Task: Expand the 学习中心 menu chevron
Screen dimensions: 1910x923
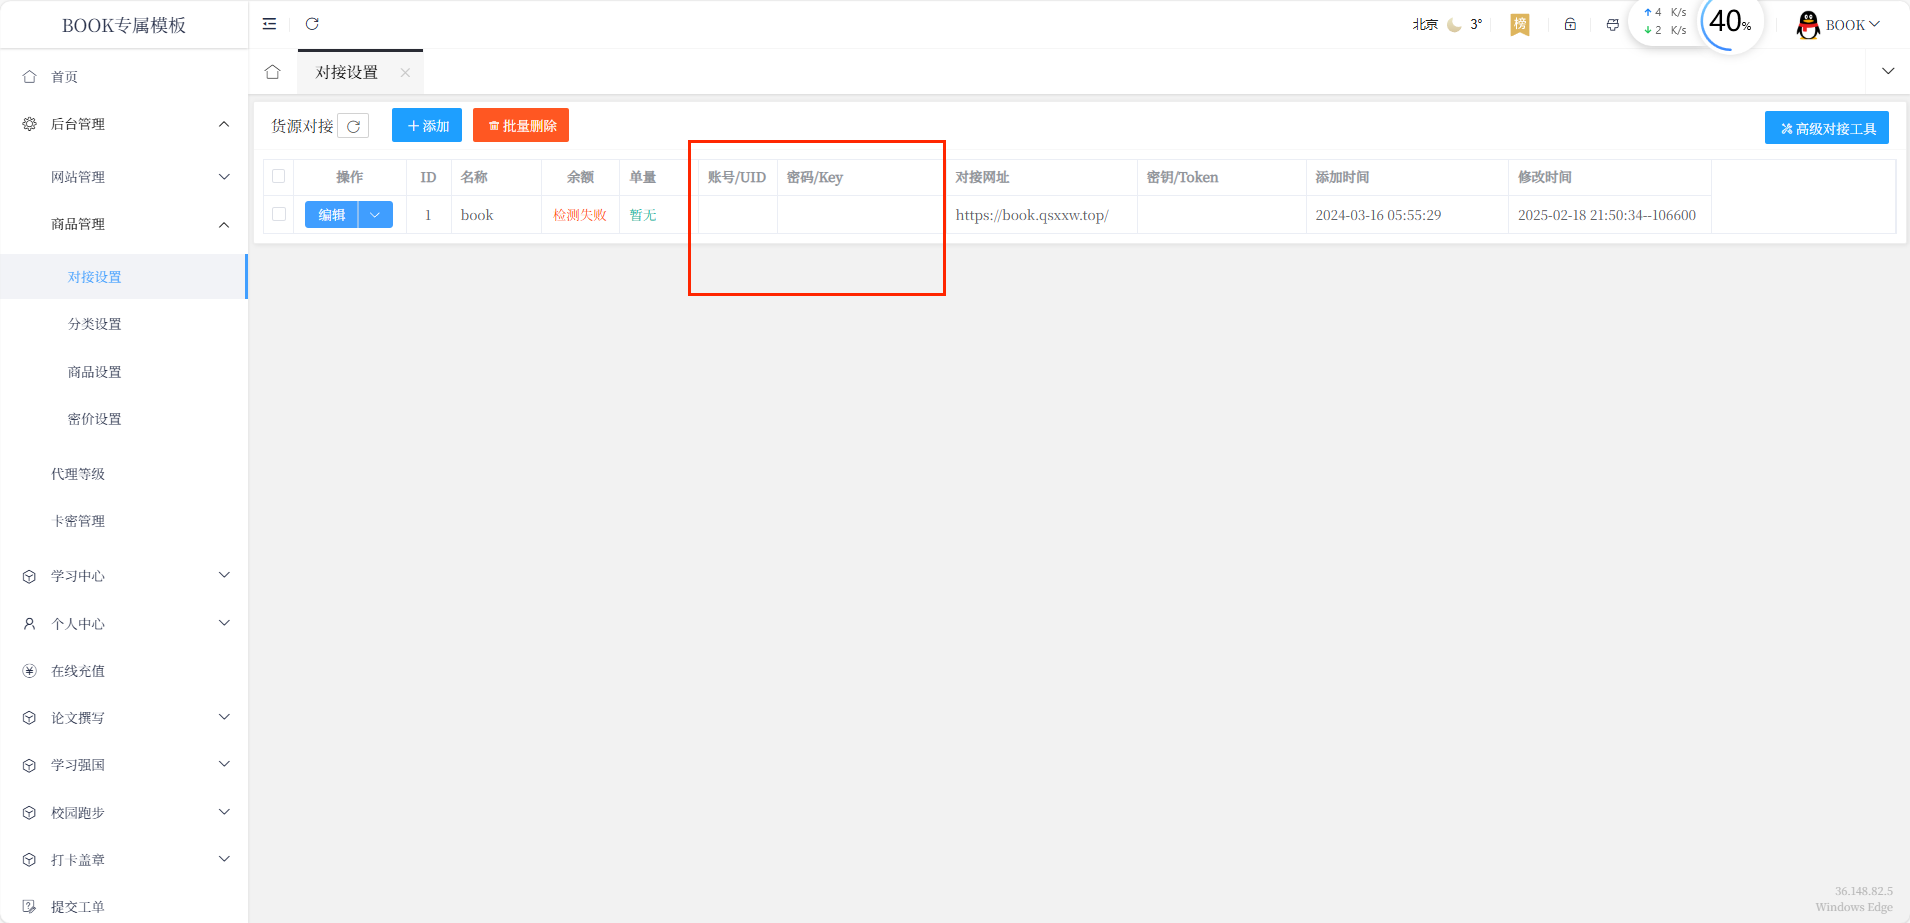Action: (x=224, y=575)
